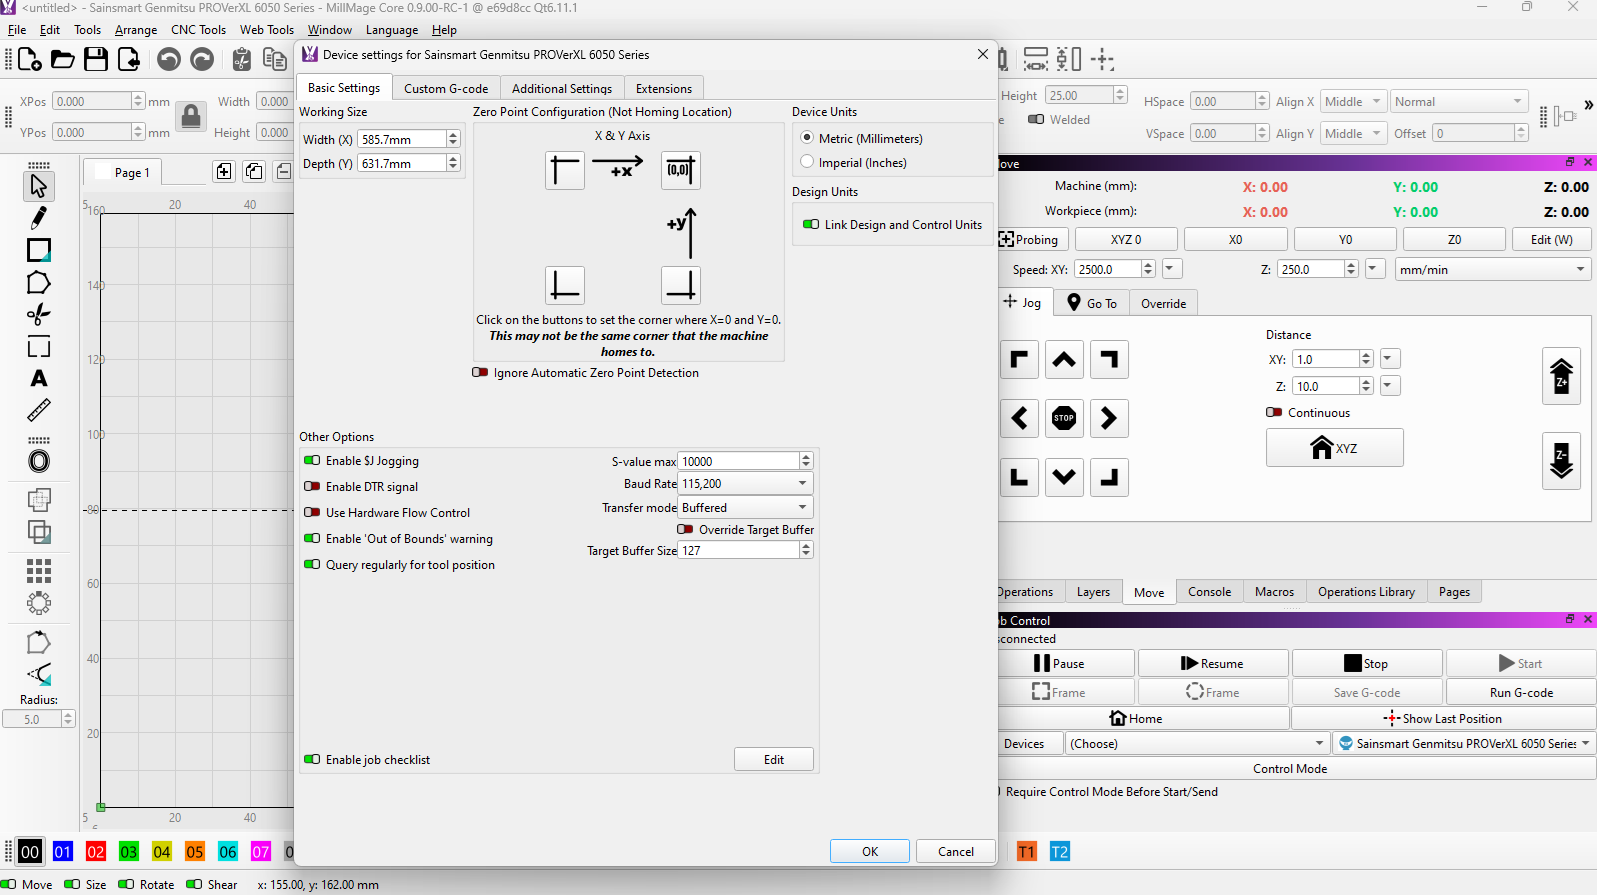1597x895 pixels.
Task: Select the pointer selection tool
Action: click(39, 186)
